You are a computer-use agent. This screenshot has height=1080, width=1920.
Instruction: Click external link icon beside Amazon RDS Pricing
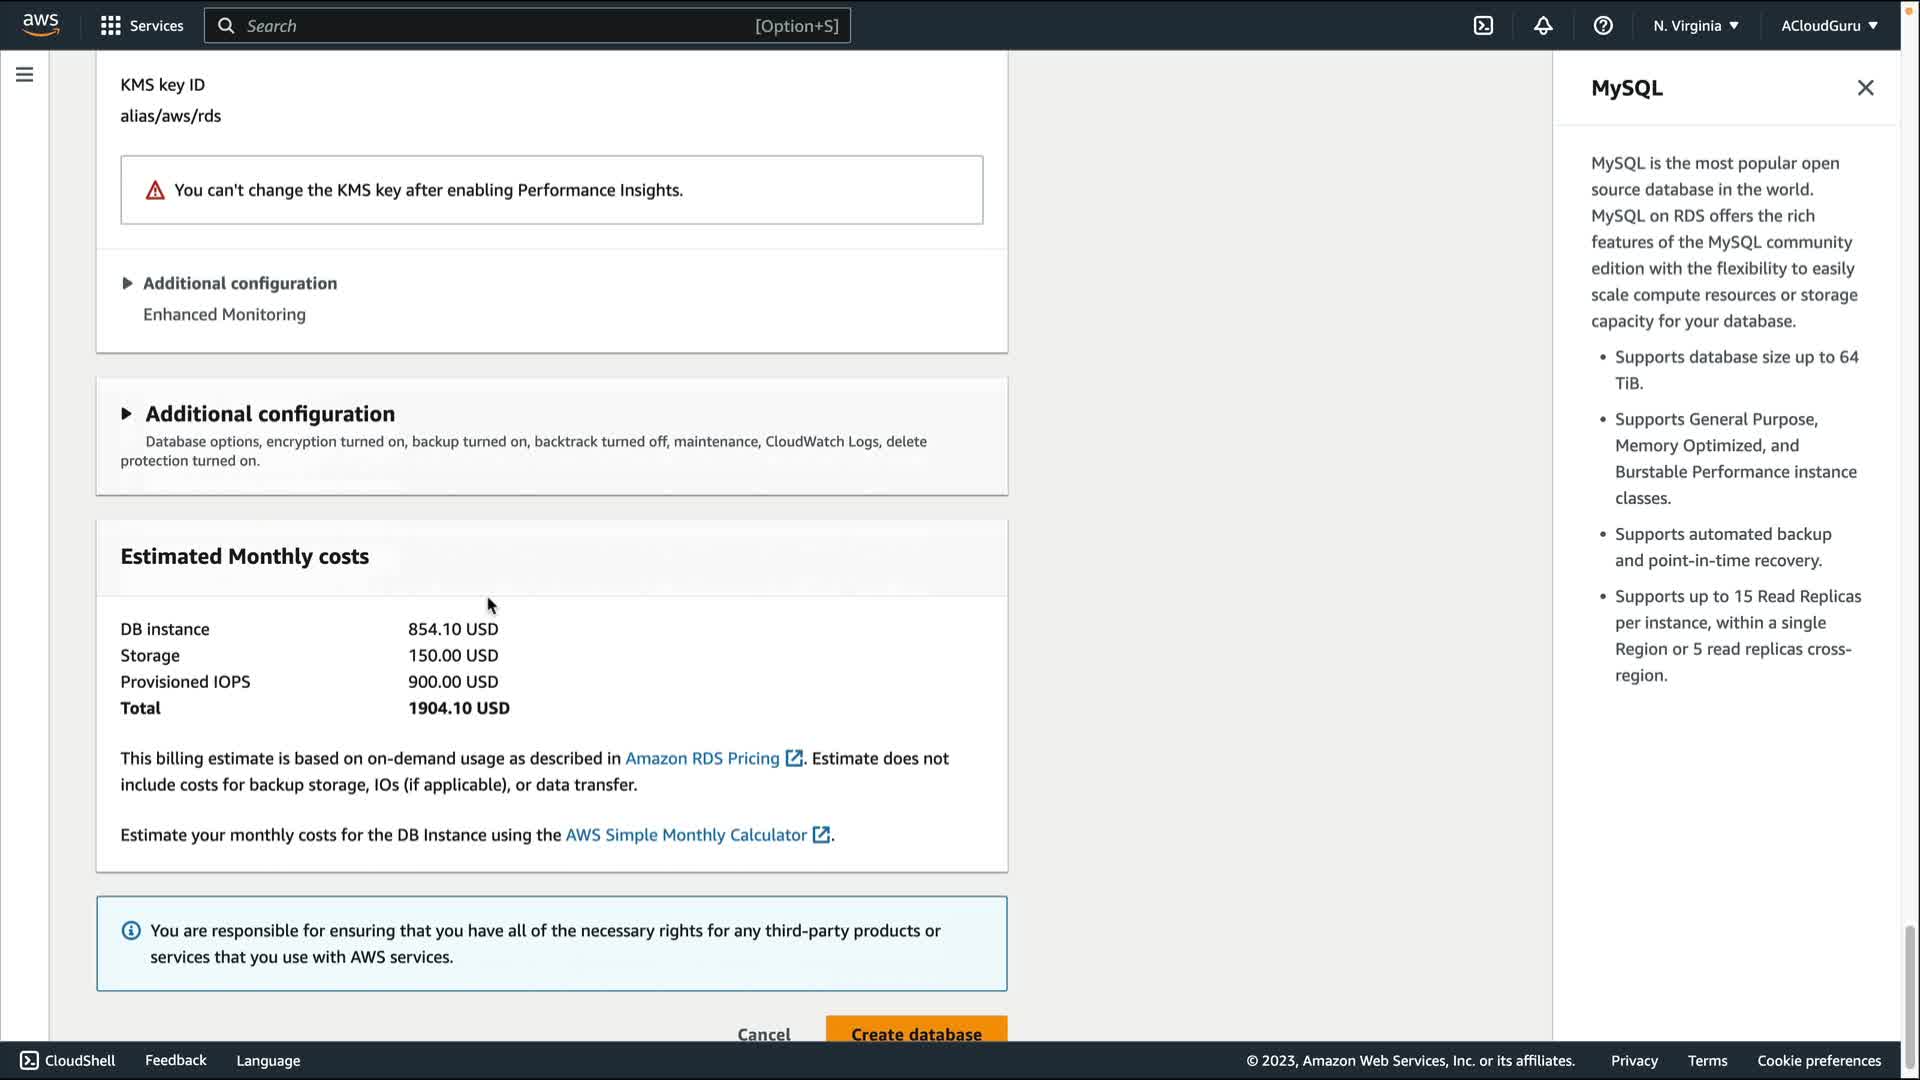click(794, 758)
